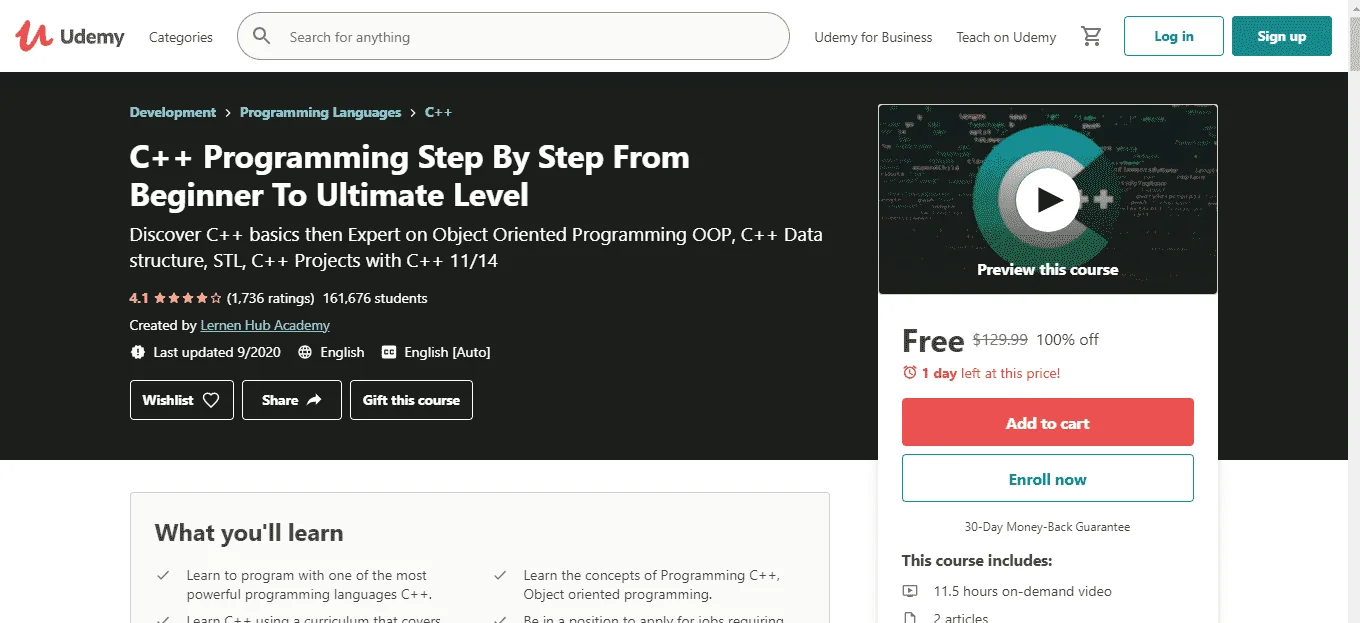Click the Udemy logo

(x=70, y=37)
